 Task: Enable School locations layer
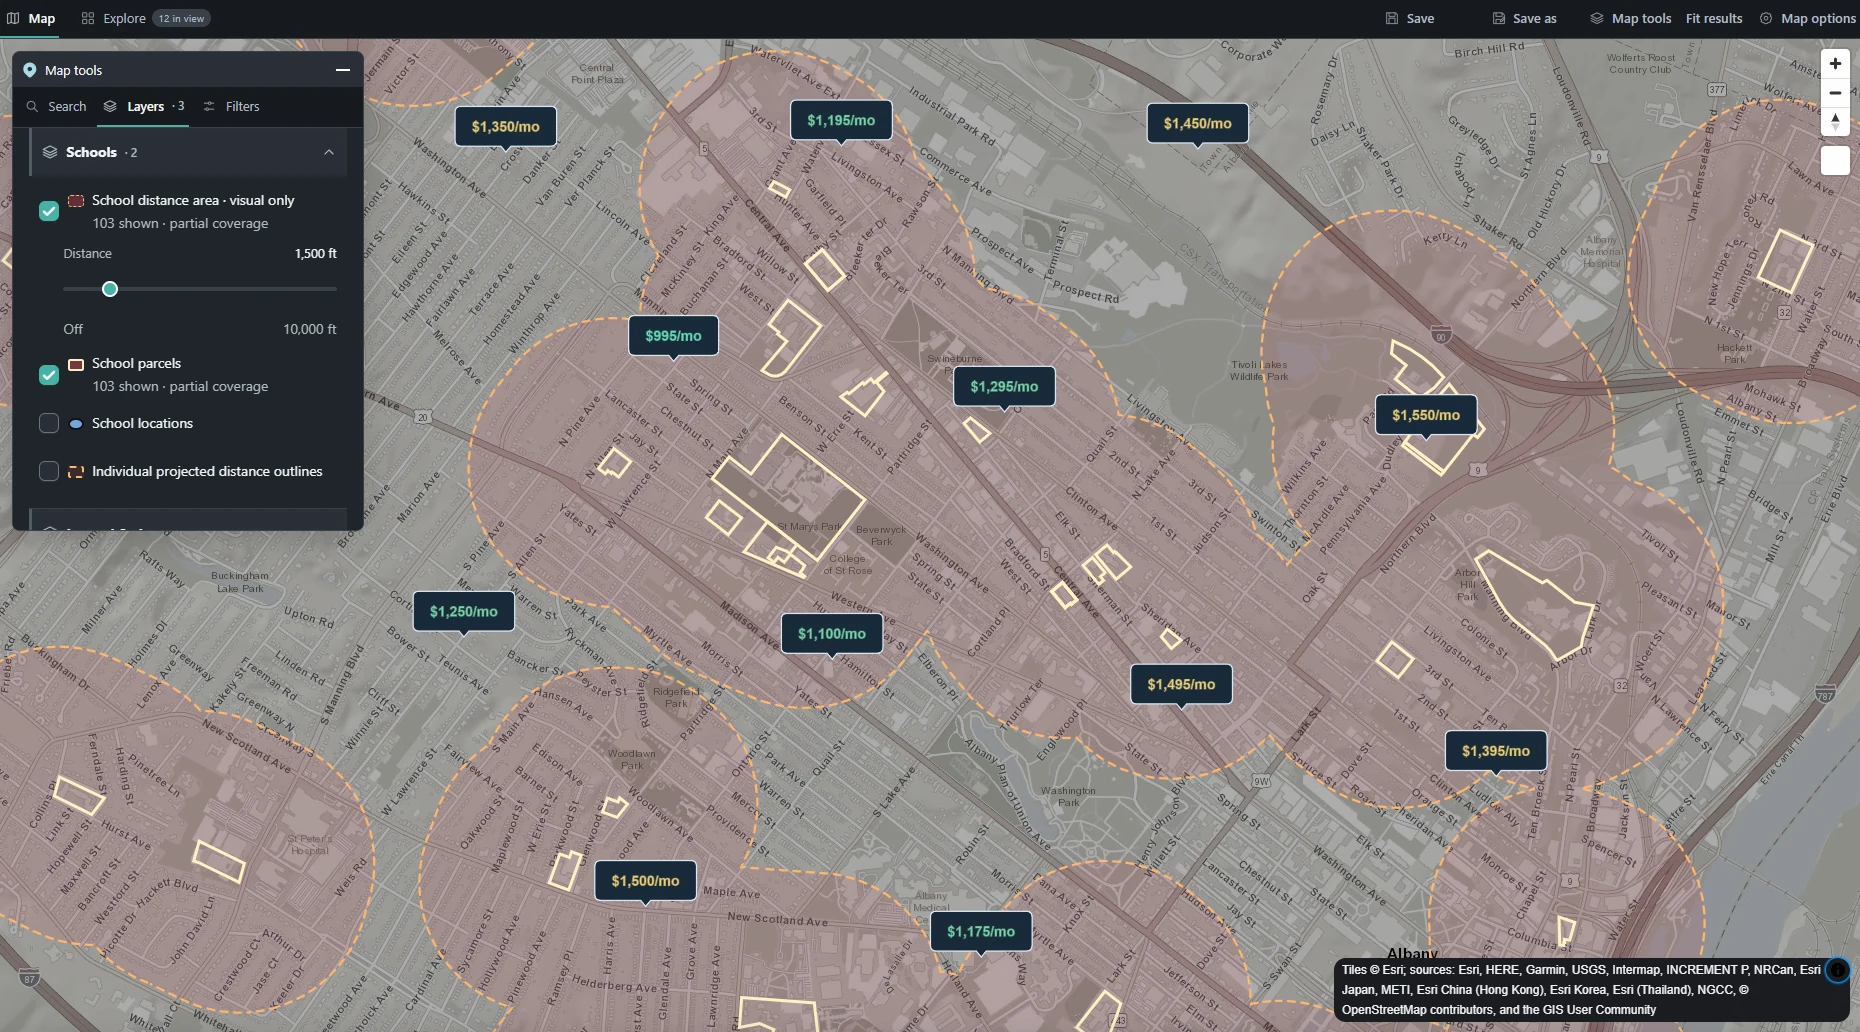click(49, 423)
